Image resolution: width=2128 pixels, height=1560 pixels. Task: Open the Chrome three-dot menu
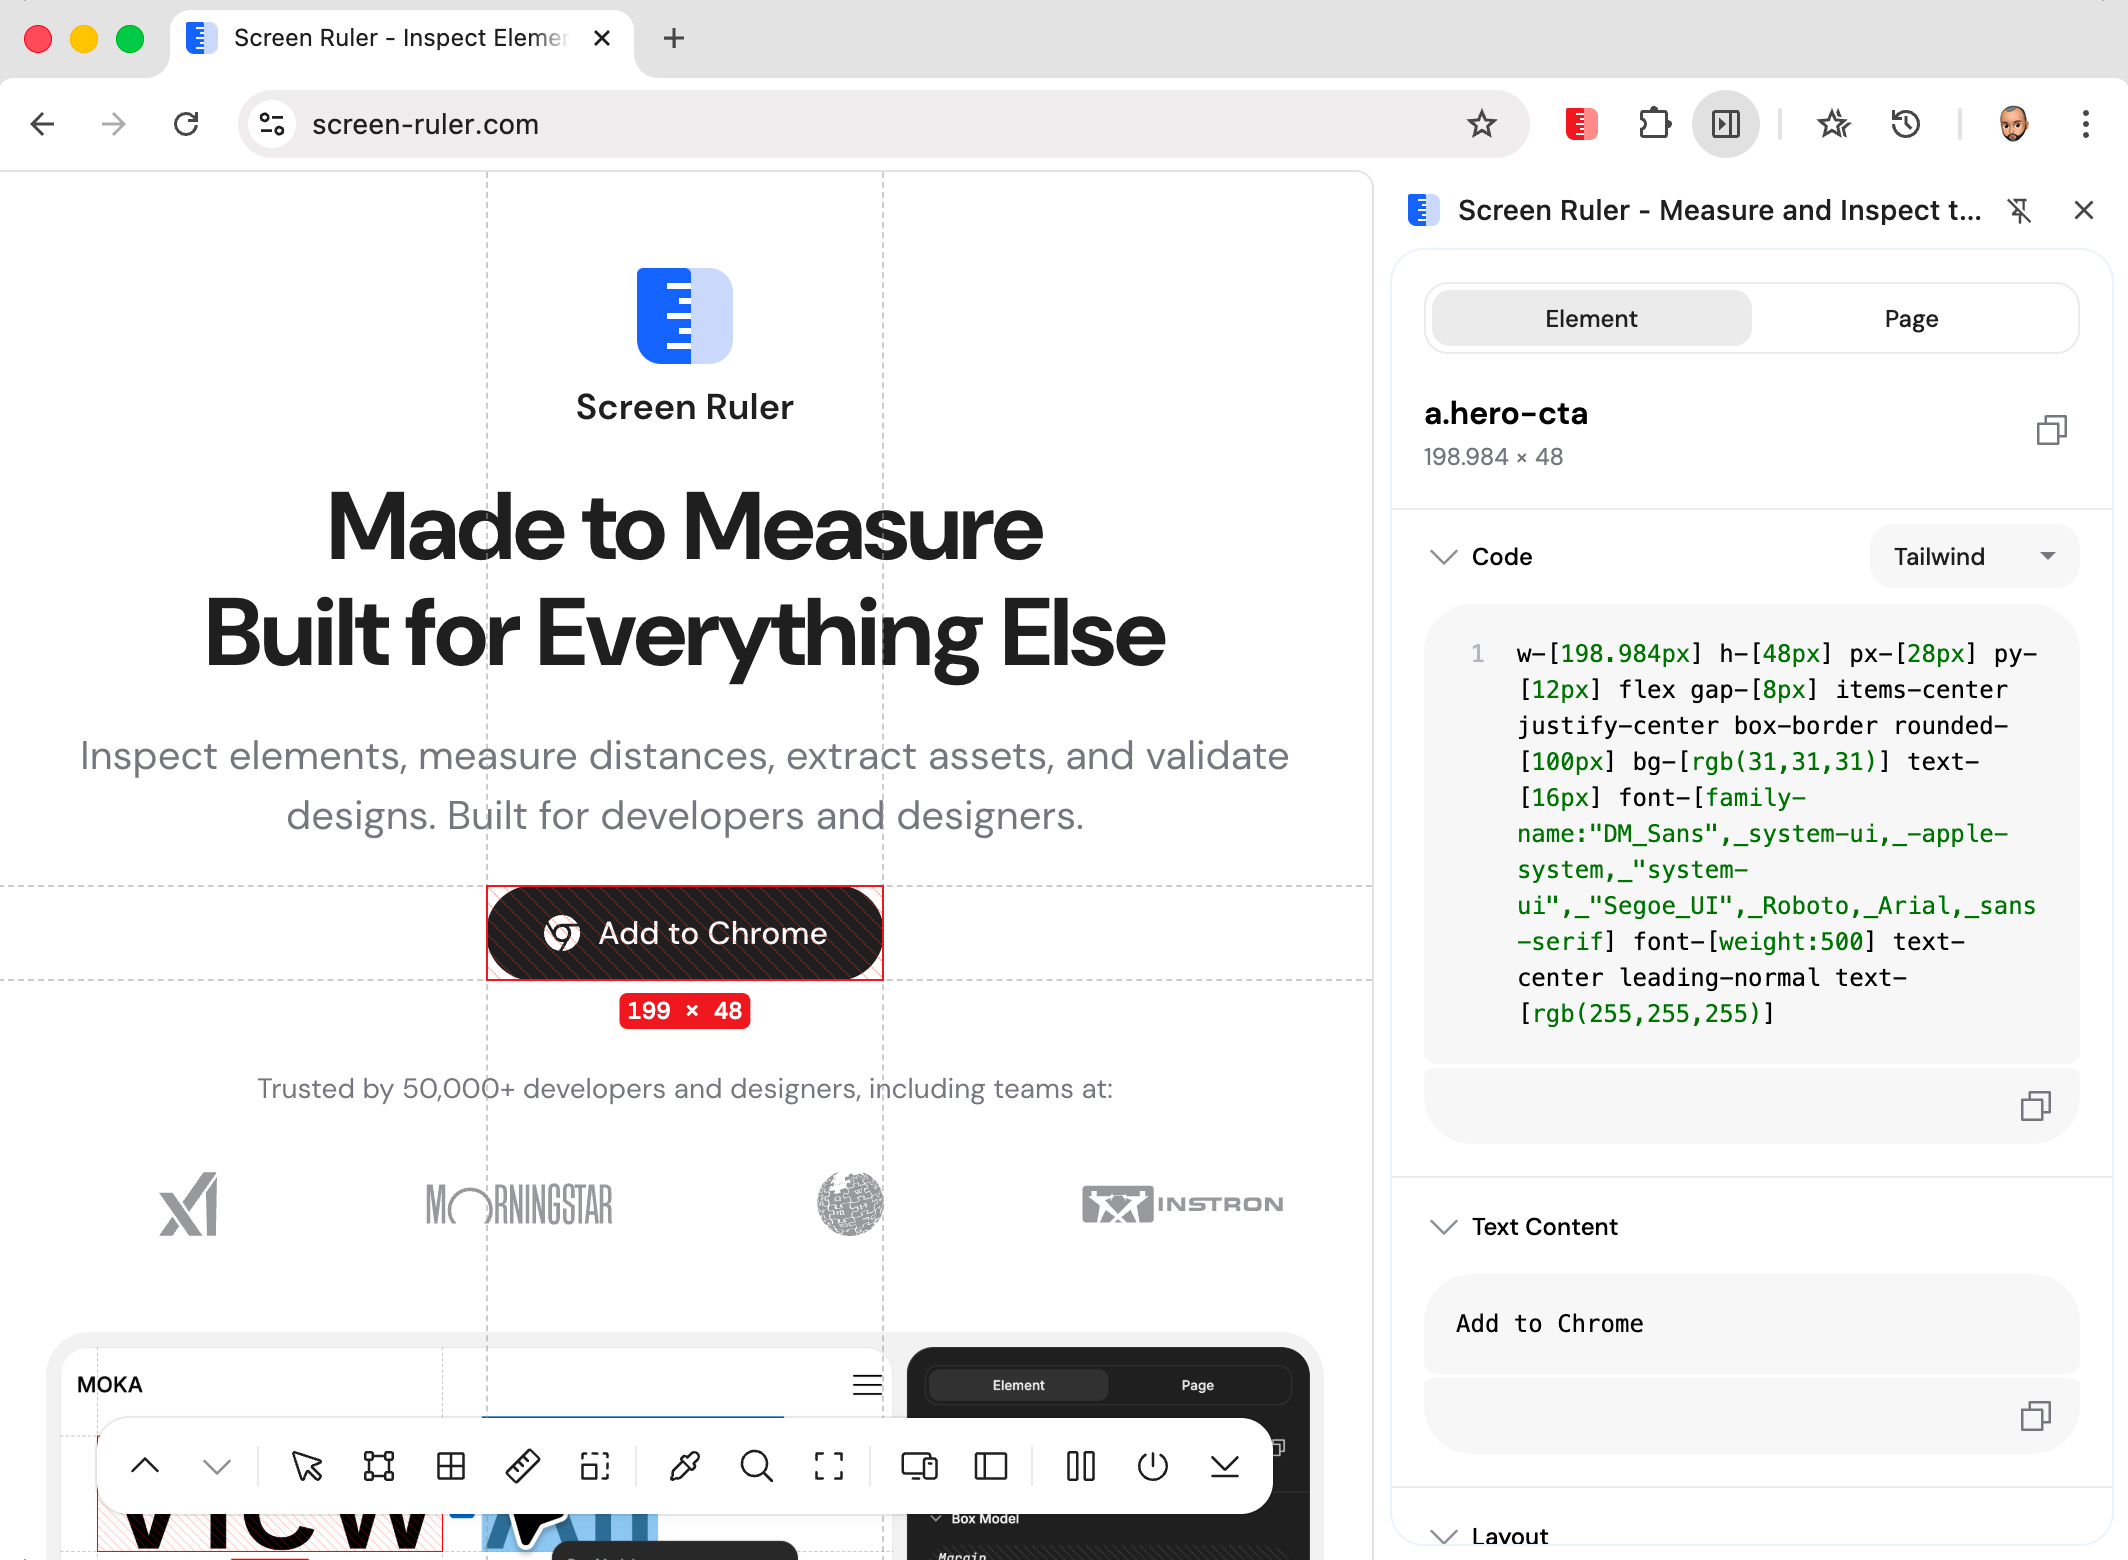pos(2086,124)
